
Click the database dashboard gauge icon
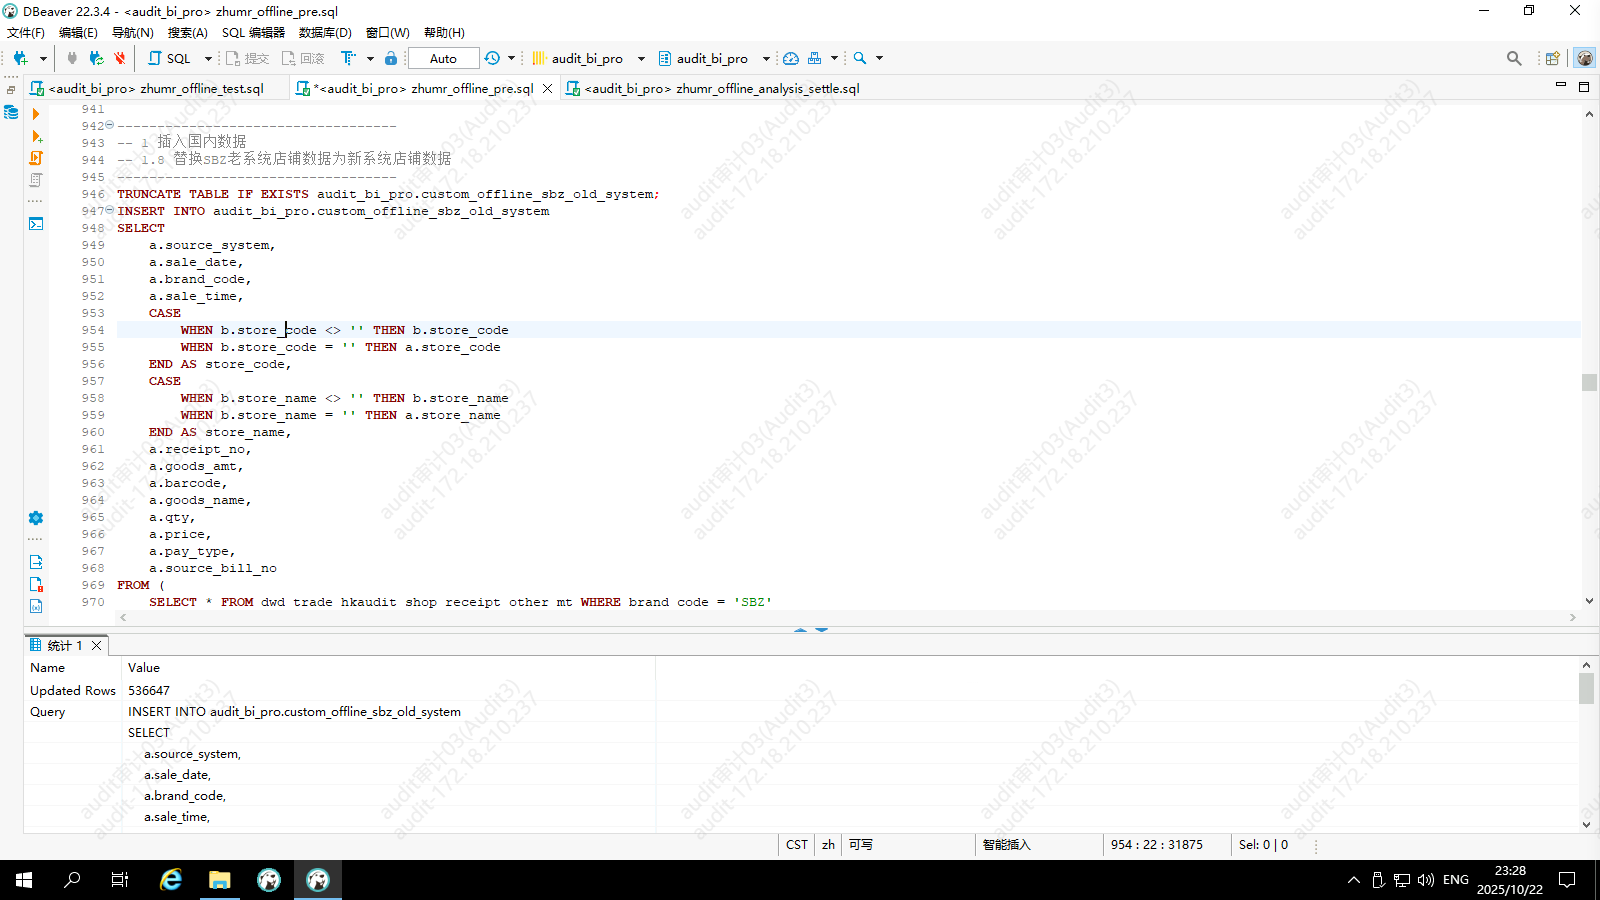point(791,58)
